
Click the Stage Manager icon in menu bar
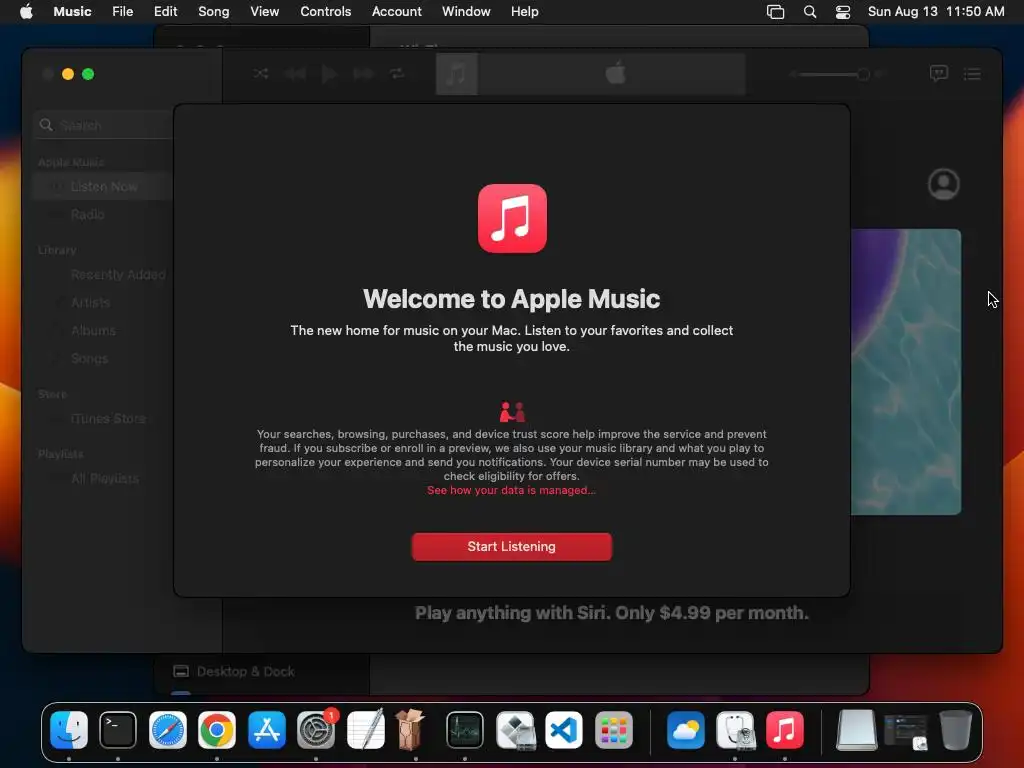pos(775,12)
